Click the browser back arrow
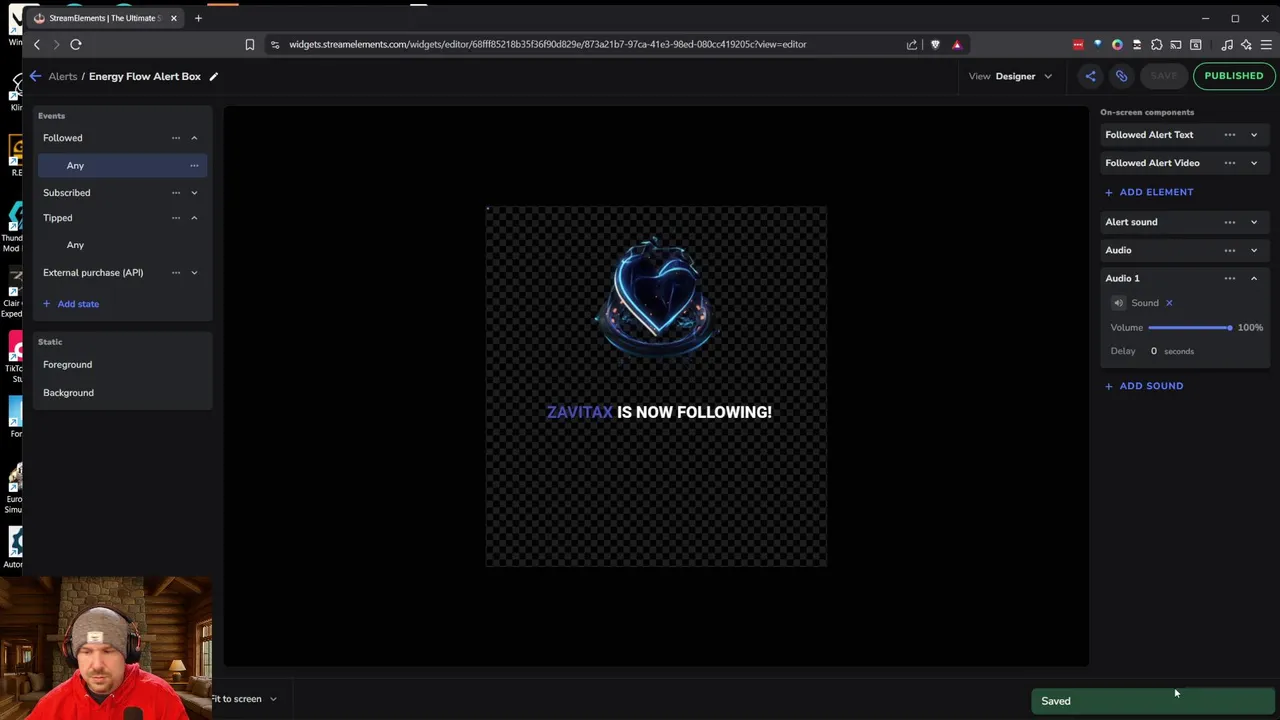 tap(37, 44)
